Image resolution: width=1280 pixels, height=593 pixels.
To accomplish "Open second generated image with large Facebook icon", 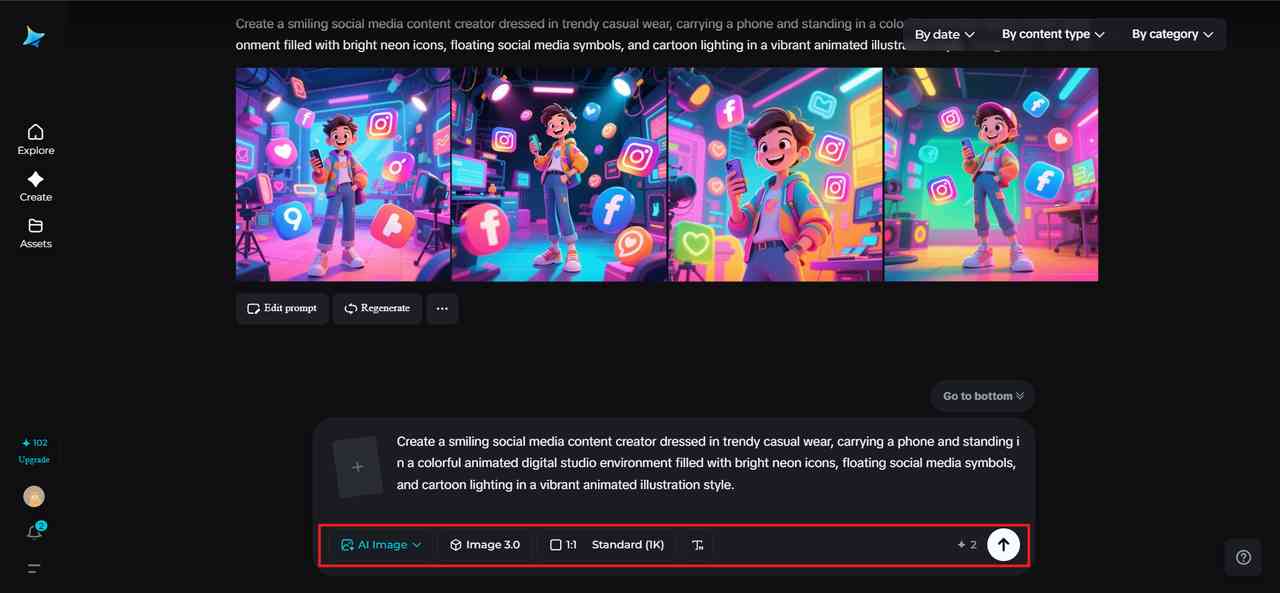I will click(559, 174).
